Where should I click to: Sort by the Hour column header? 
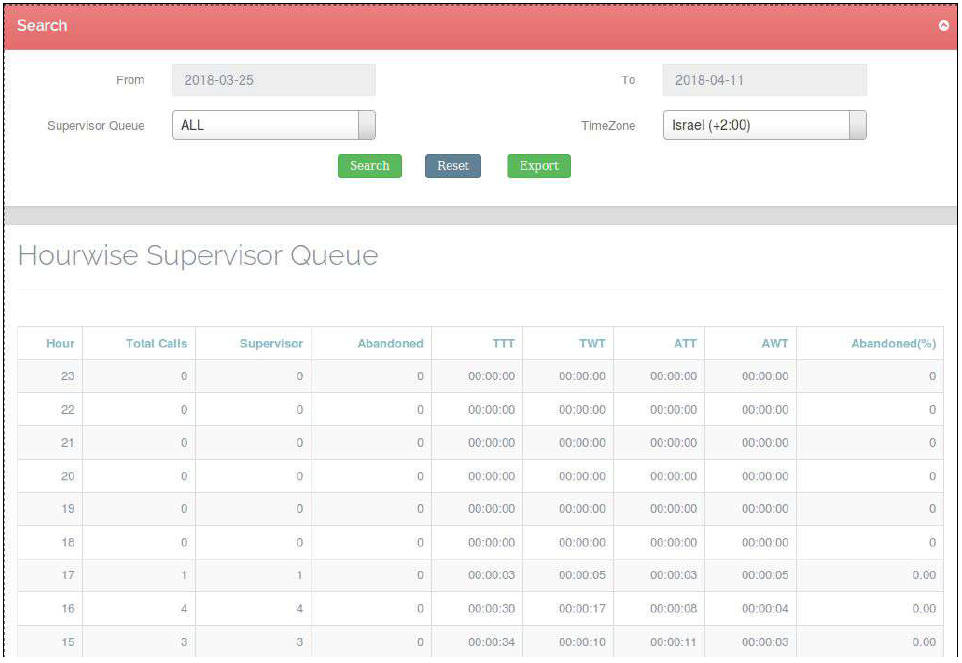[x=60, y=343]
